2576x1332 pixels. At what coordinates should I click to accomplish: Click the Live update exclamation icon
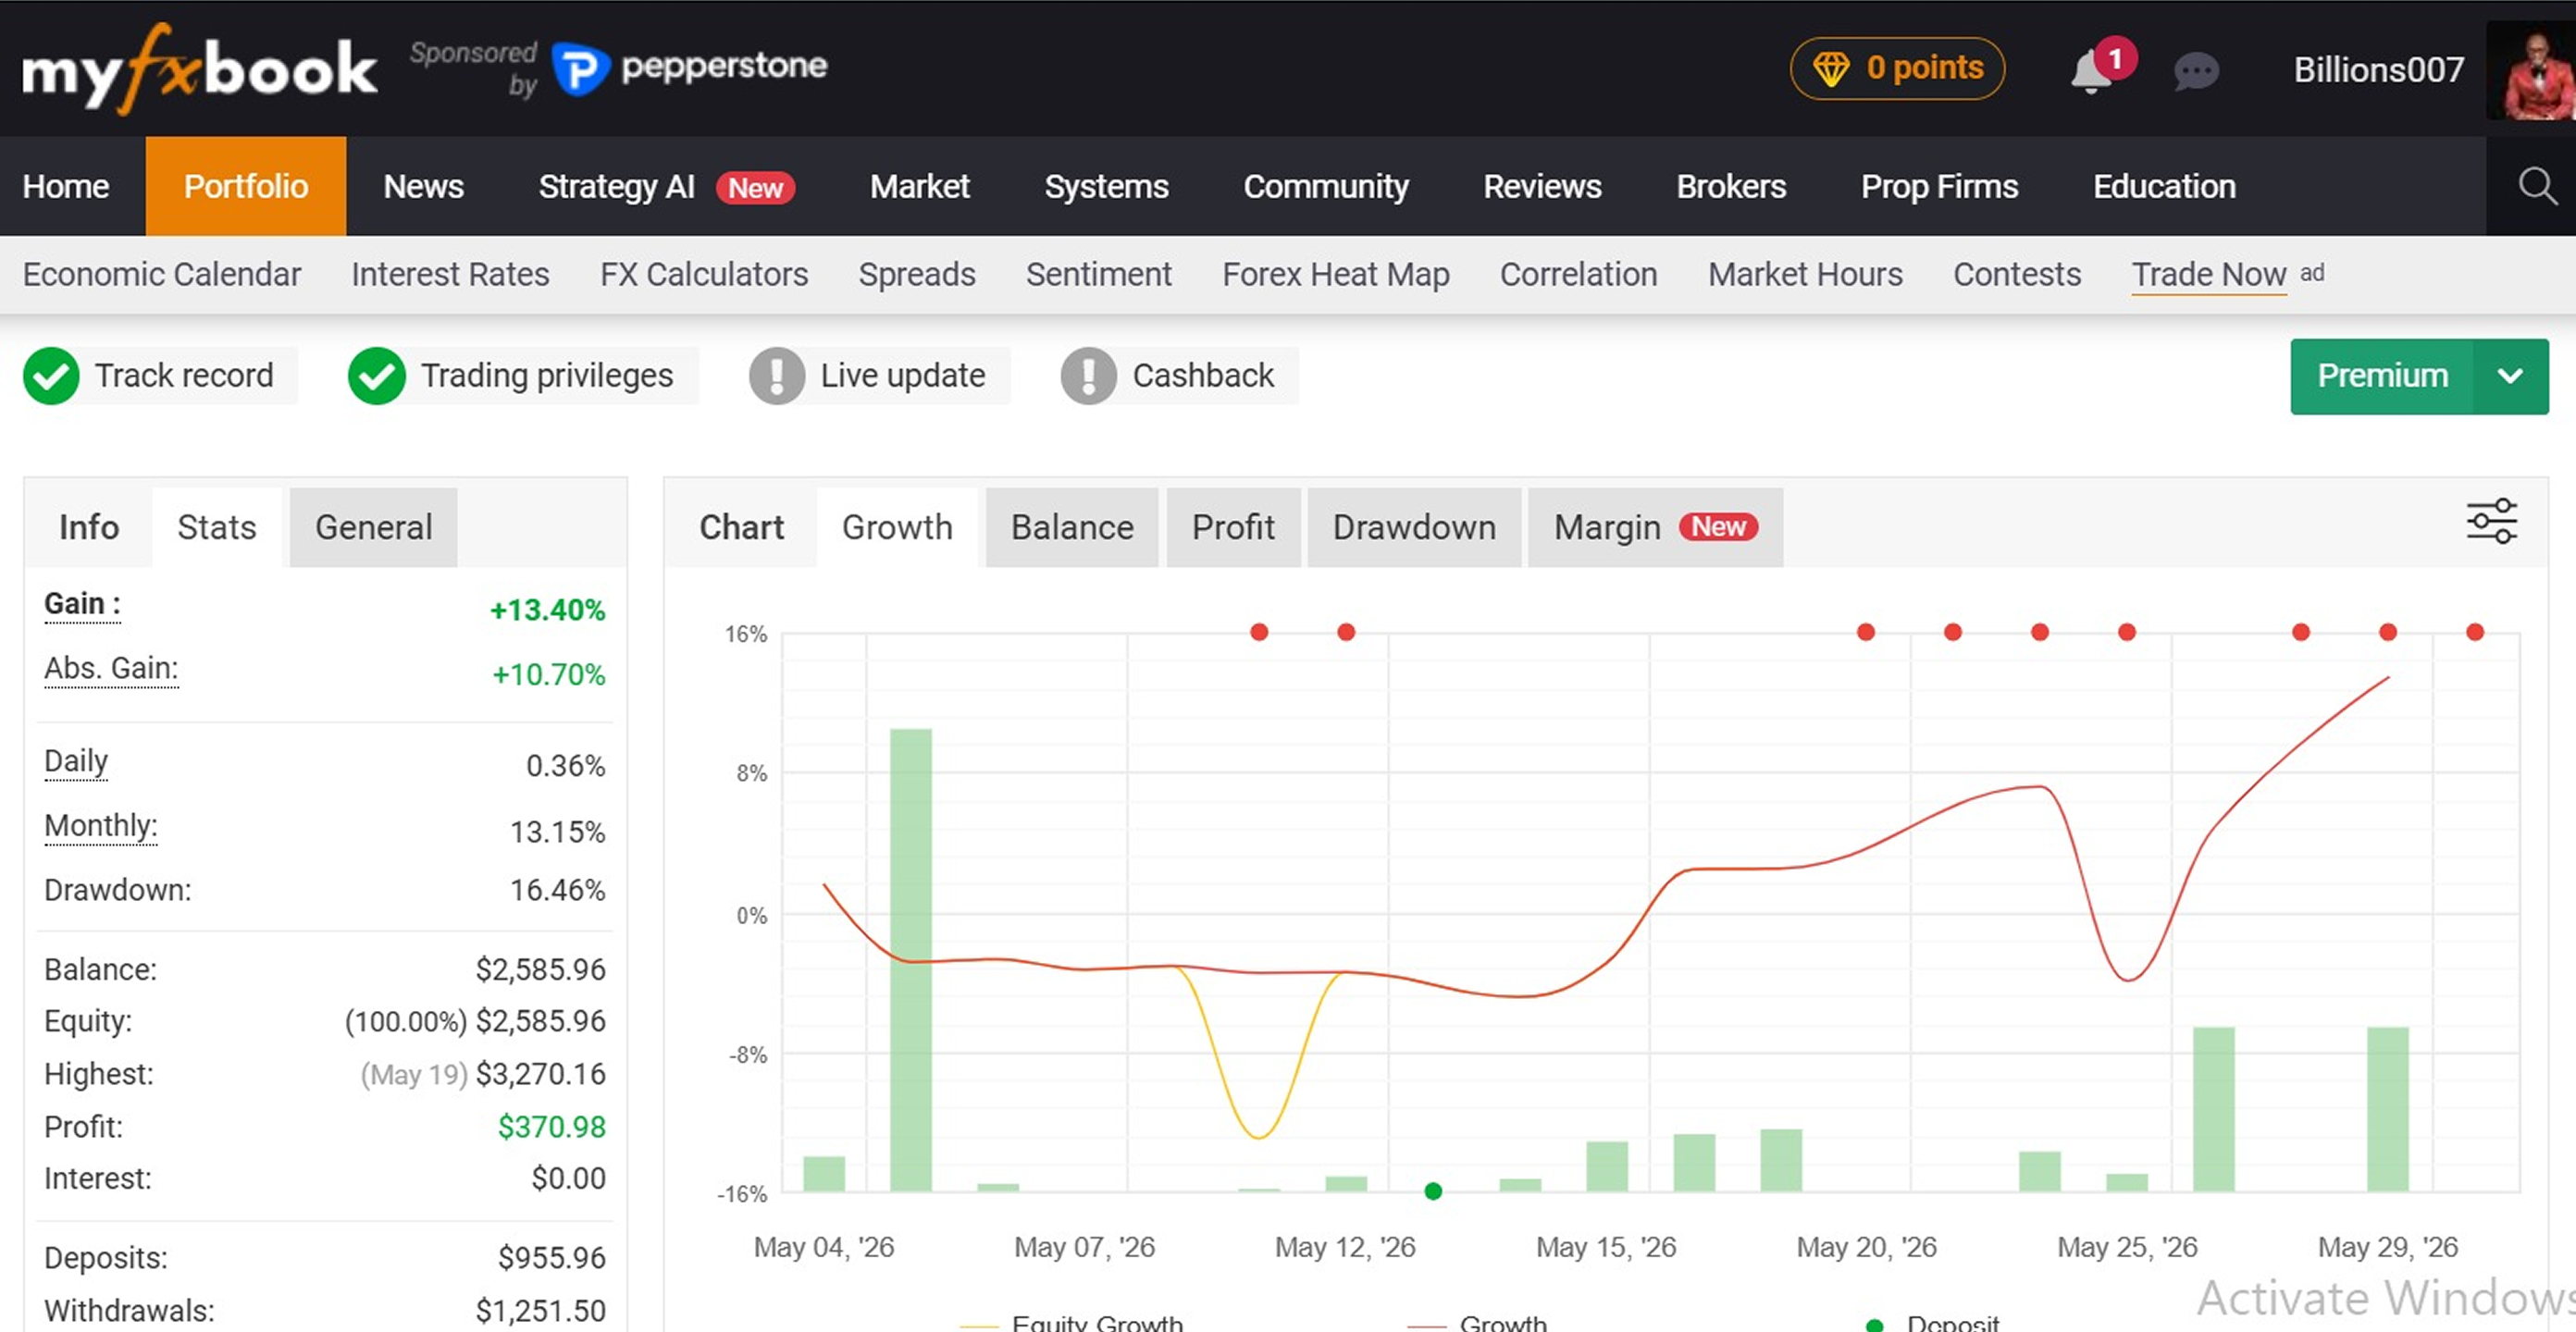pyautogui.click(x=777, y=376)
